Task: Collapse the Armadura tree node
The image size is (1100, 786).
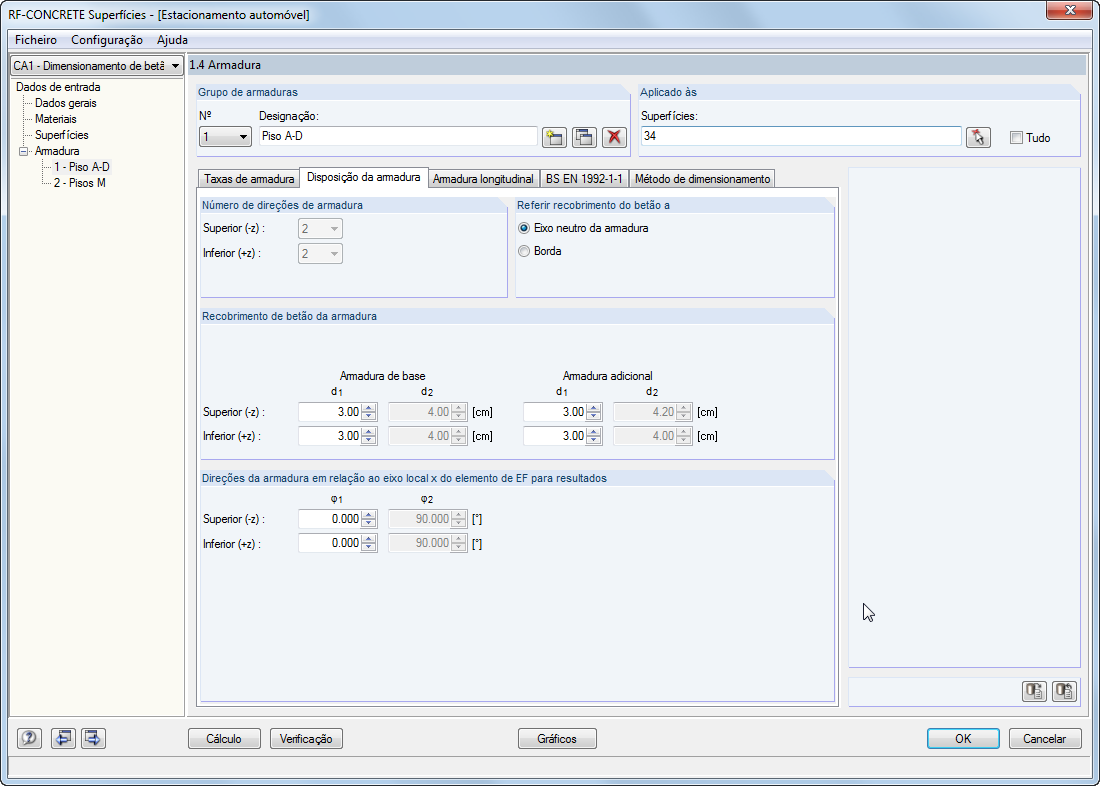Action: tap(24, 151)
